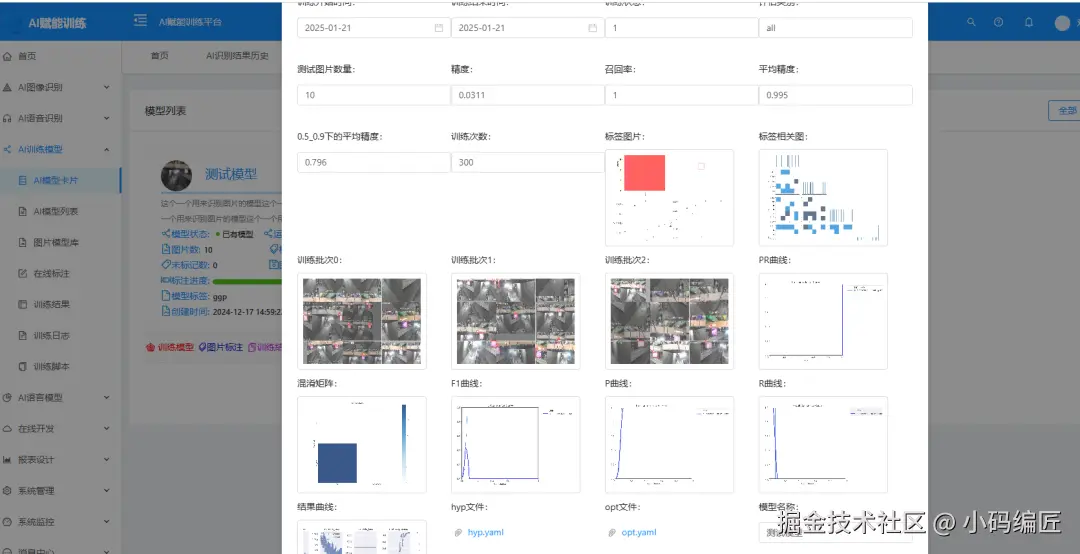Select AI模型列表 in sidebar
The height and width of the screenshot is (554, 1080).
pos(56,212)
